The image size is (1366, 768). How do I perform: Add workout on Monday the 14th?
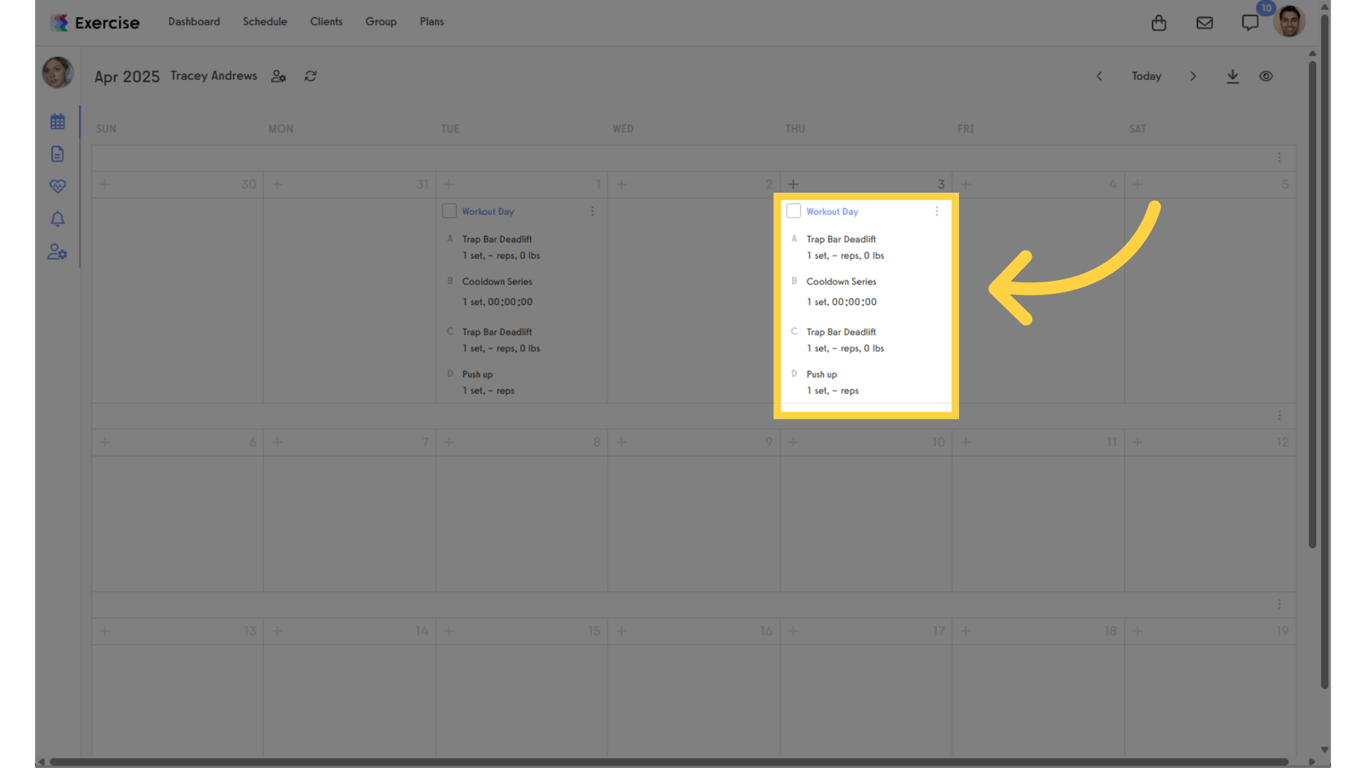click(277, 631)
